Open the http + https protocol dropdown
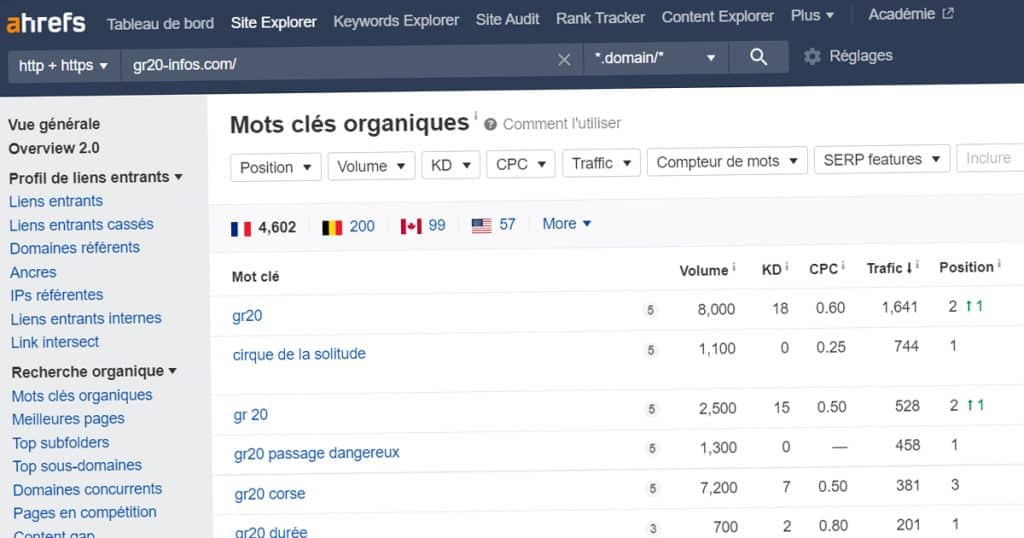This screenshot has width=1024, height=538. point(63,66)
